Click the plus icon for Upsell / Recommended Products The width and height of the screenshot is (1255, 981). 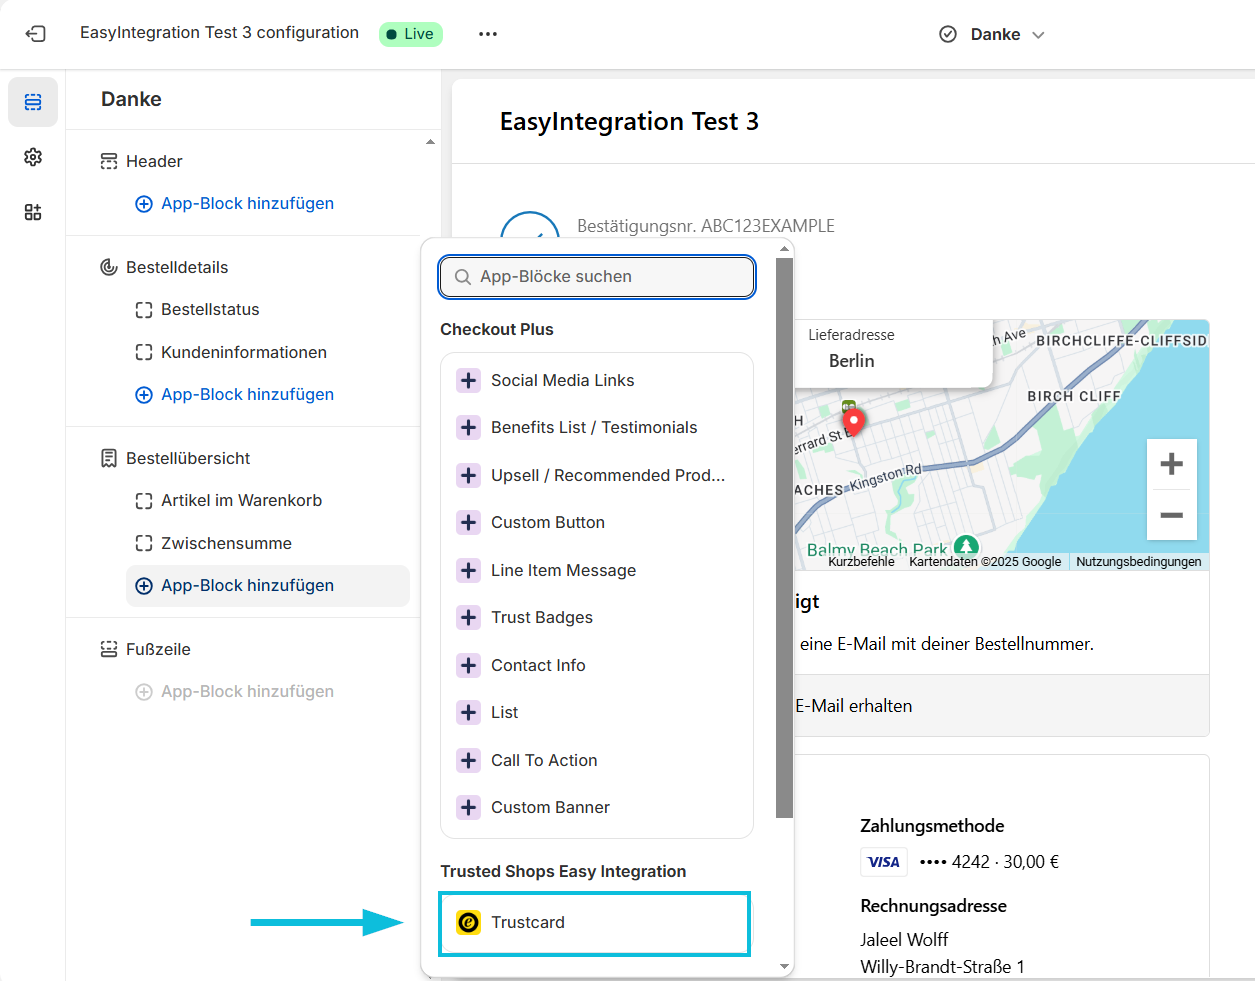[468, 475]
